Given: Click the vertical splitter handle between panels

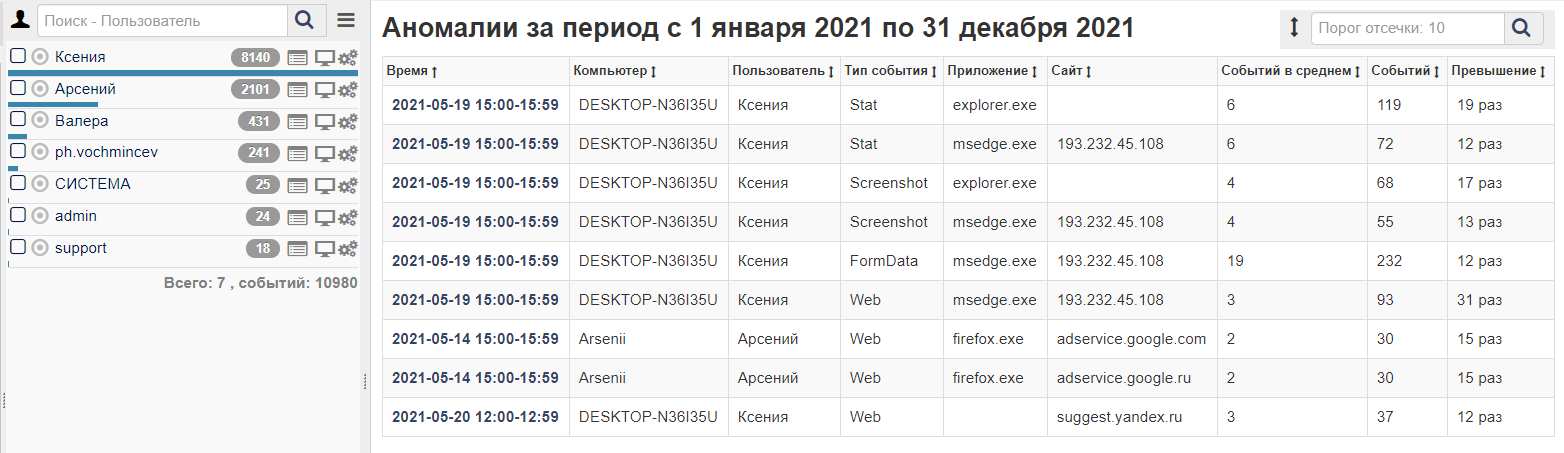Looking at the screenshot, I should (365, 380).
